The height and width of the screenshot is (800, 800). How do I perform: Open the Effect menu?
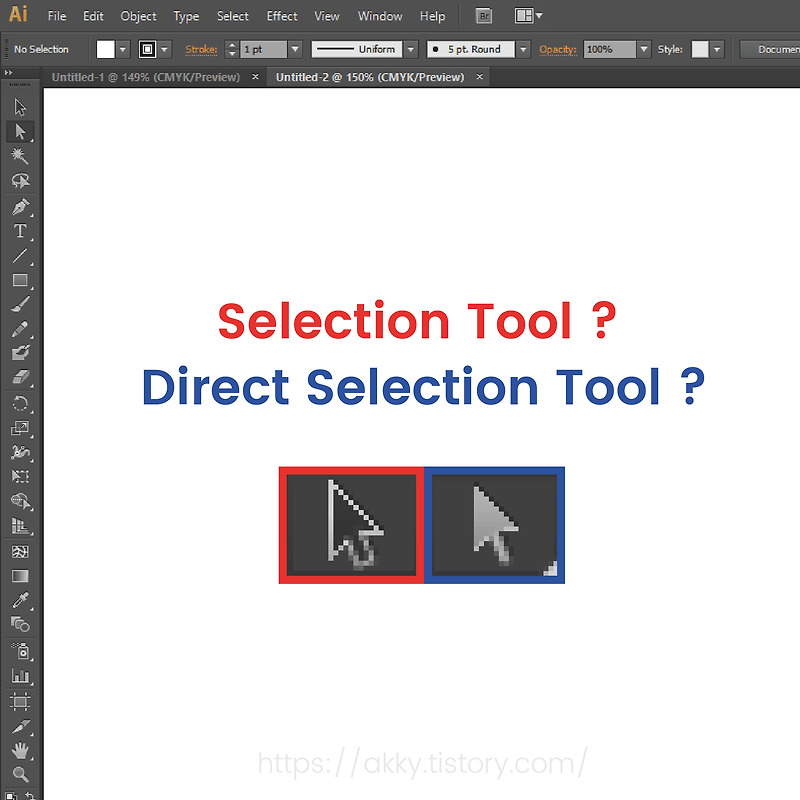point(281,16)
